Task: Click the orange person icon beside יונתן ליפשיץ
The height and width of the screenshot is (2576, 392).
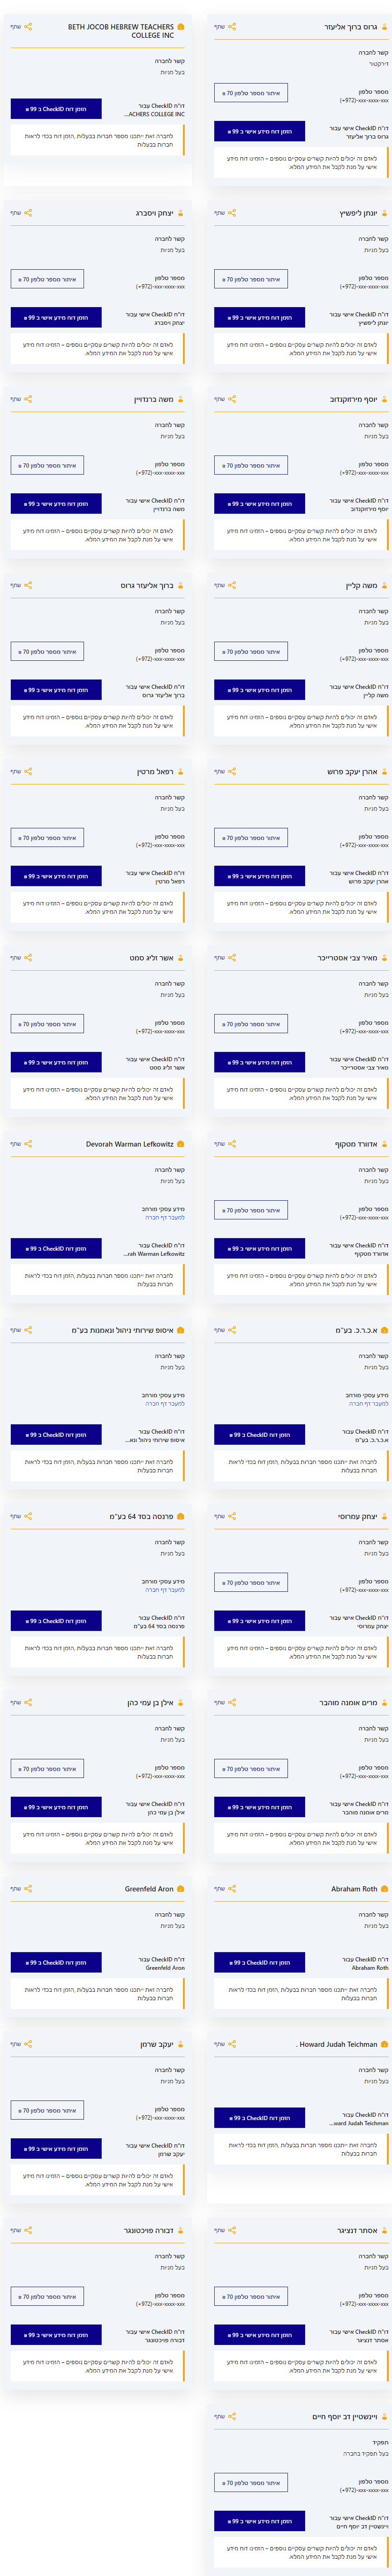Action: [385, 213]
